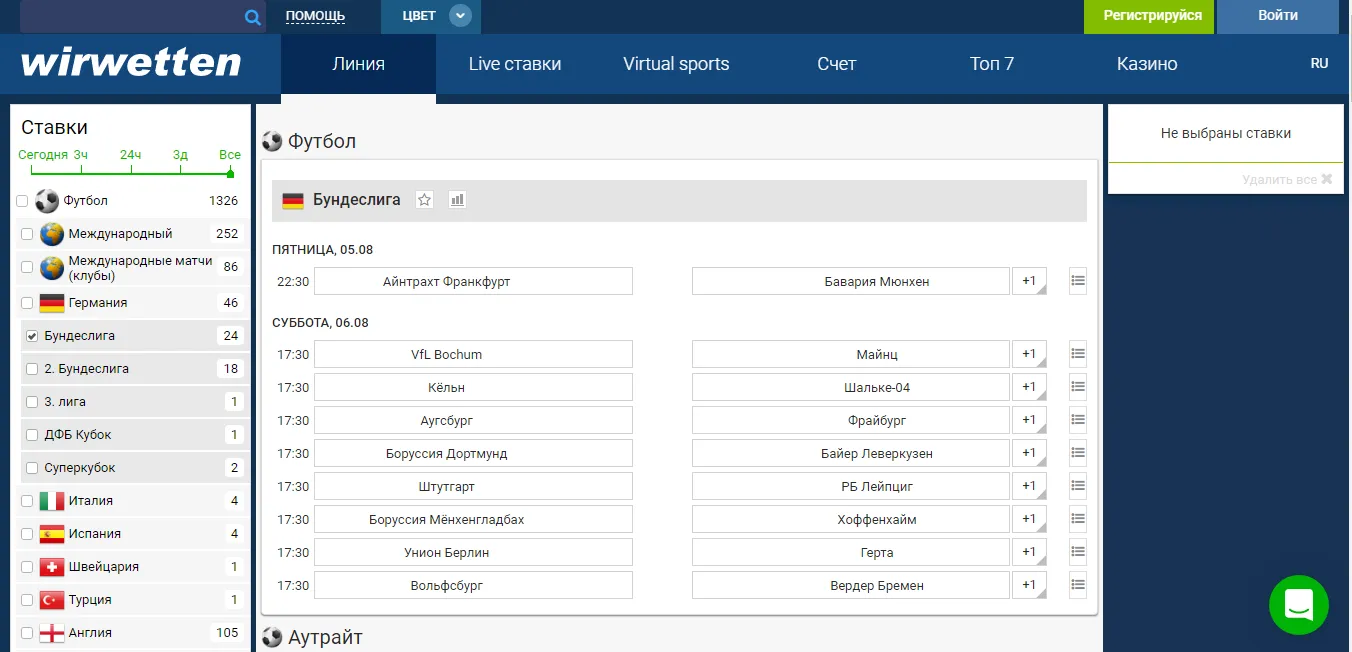Click the X icon next to Удалить все

click(x=1327, y=179)
